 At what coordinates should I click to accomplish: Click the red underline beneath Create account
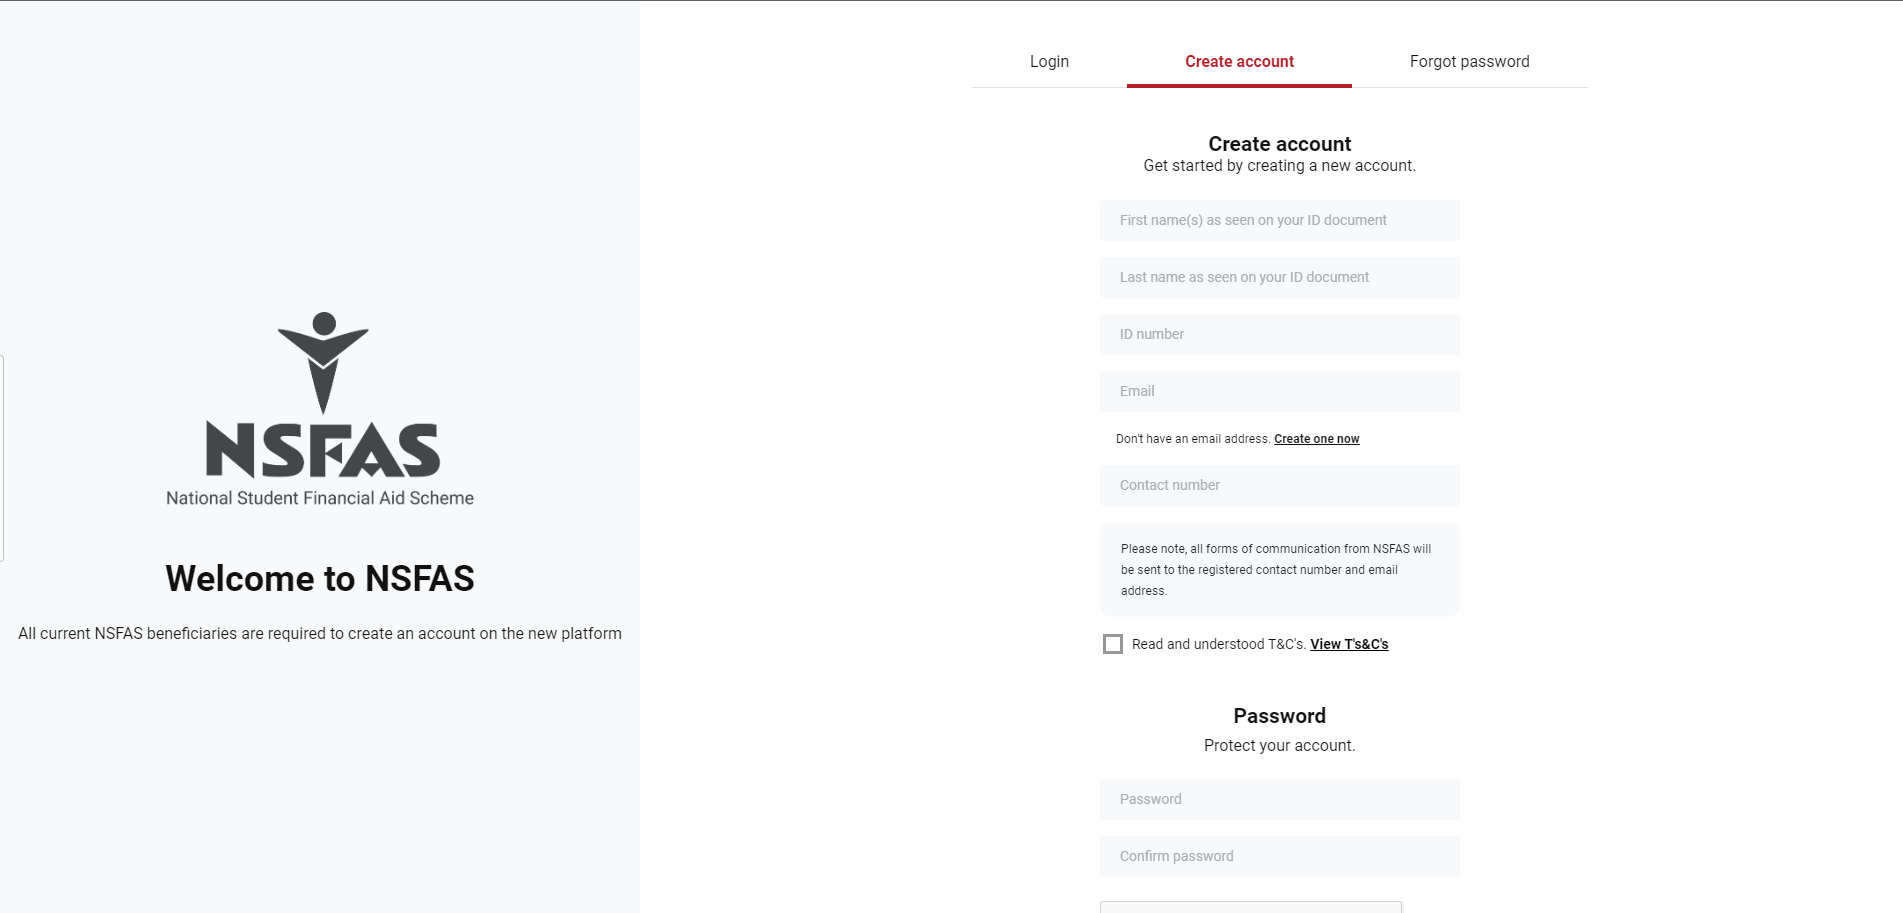pos(1239,86)
